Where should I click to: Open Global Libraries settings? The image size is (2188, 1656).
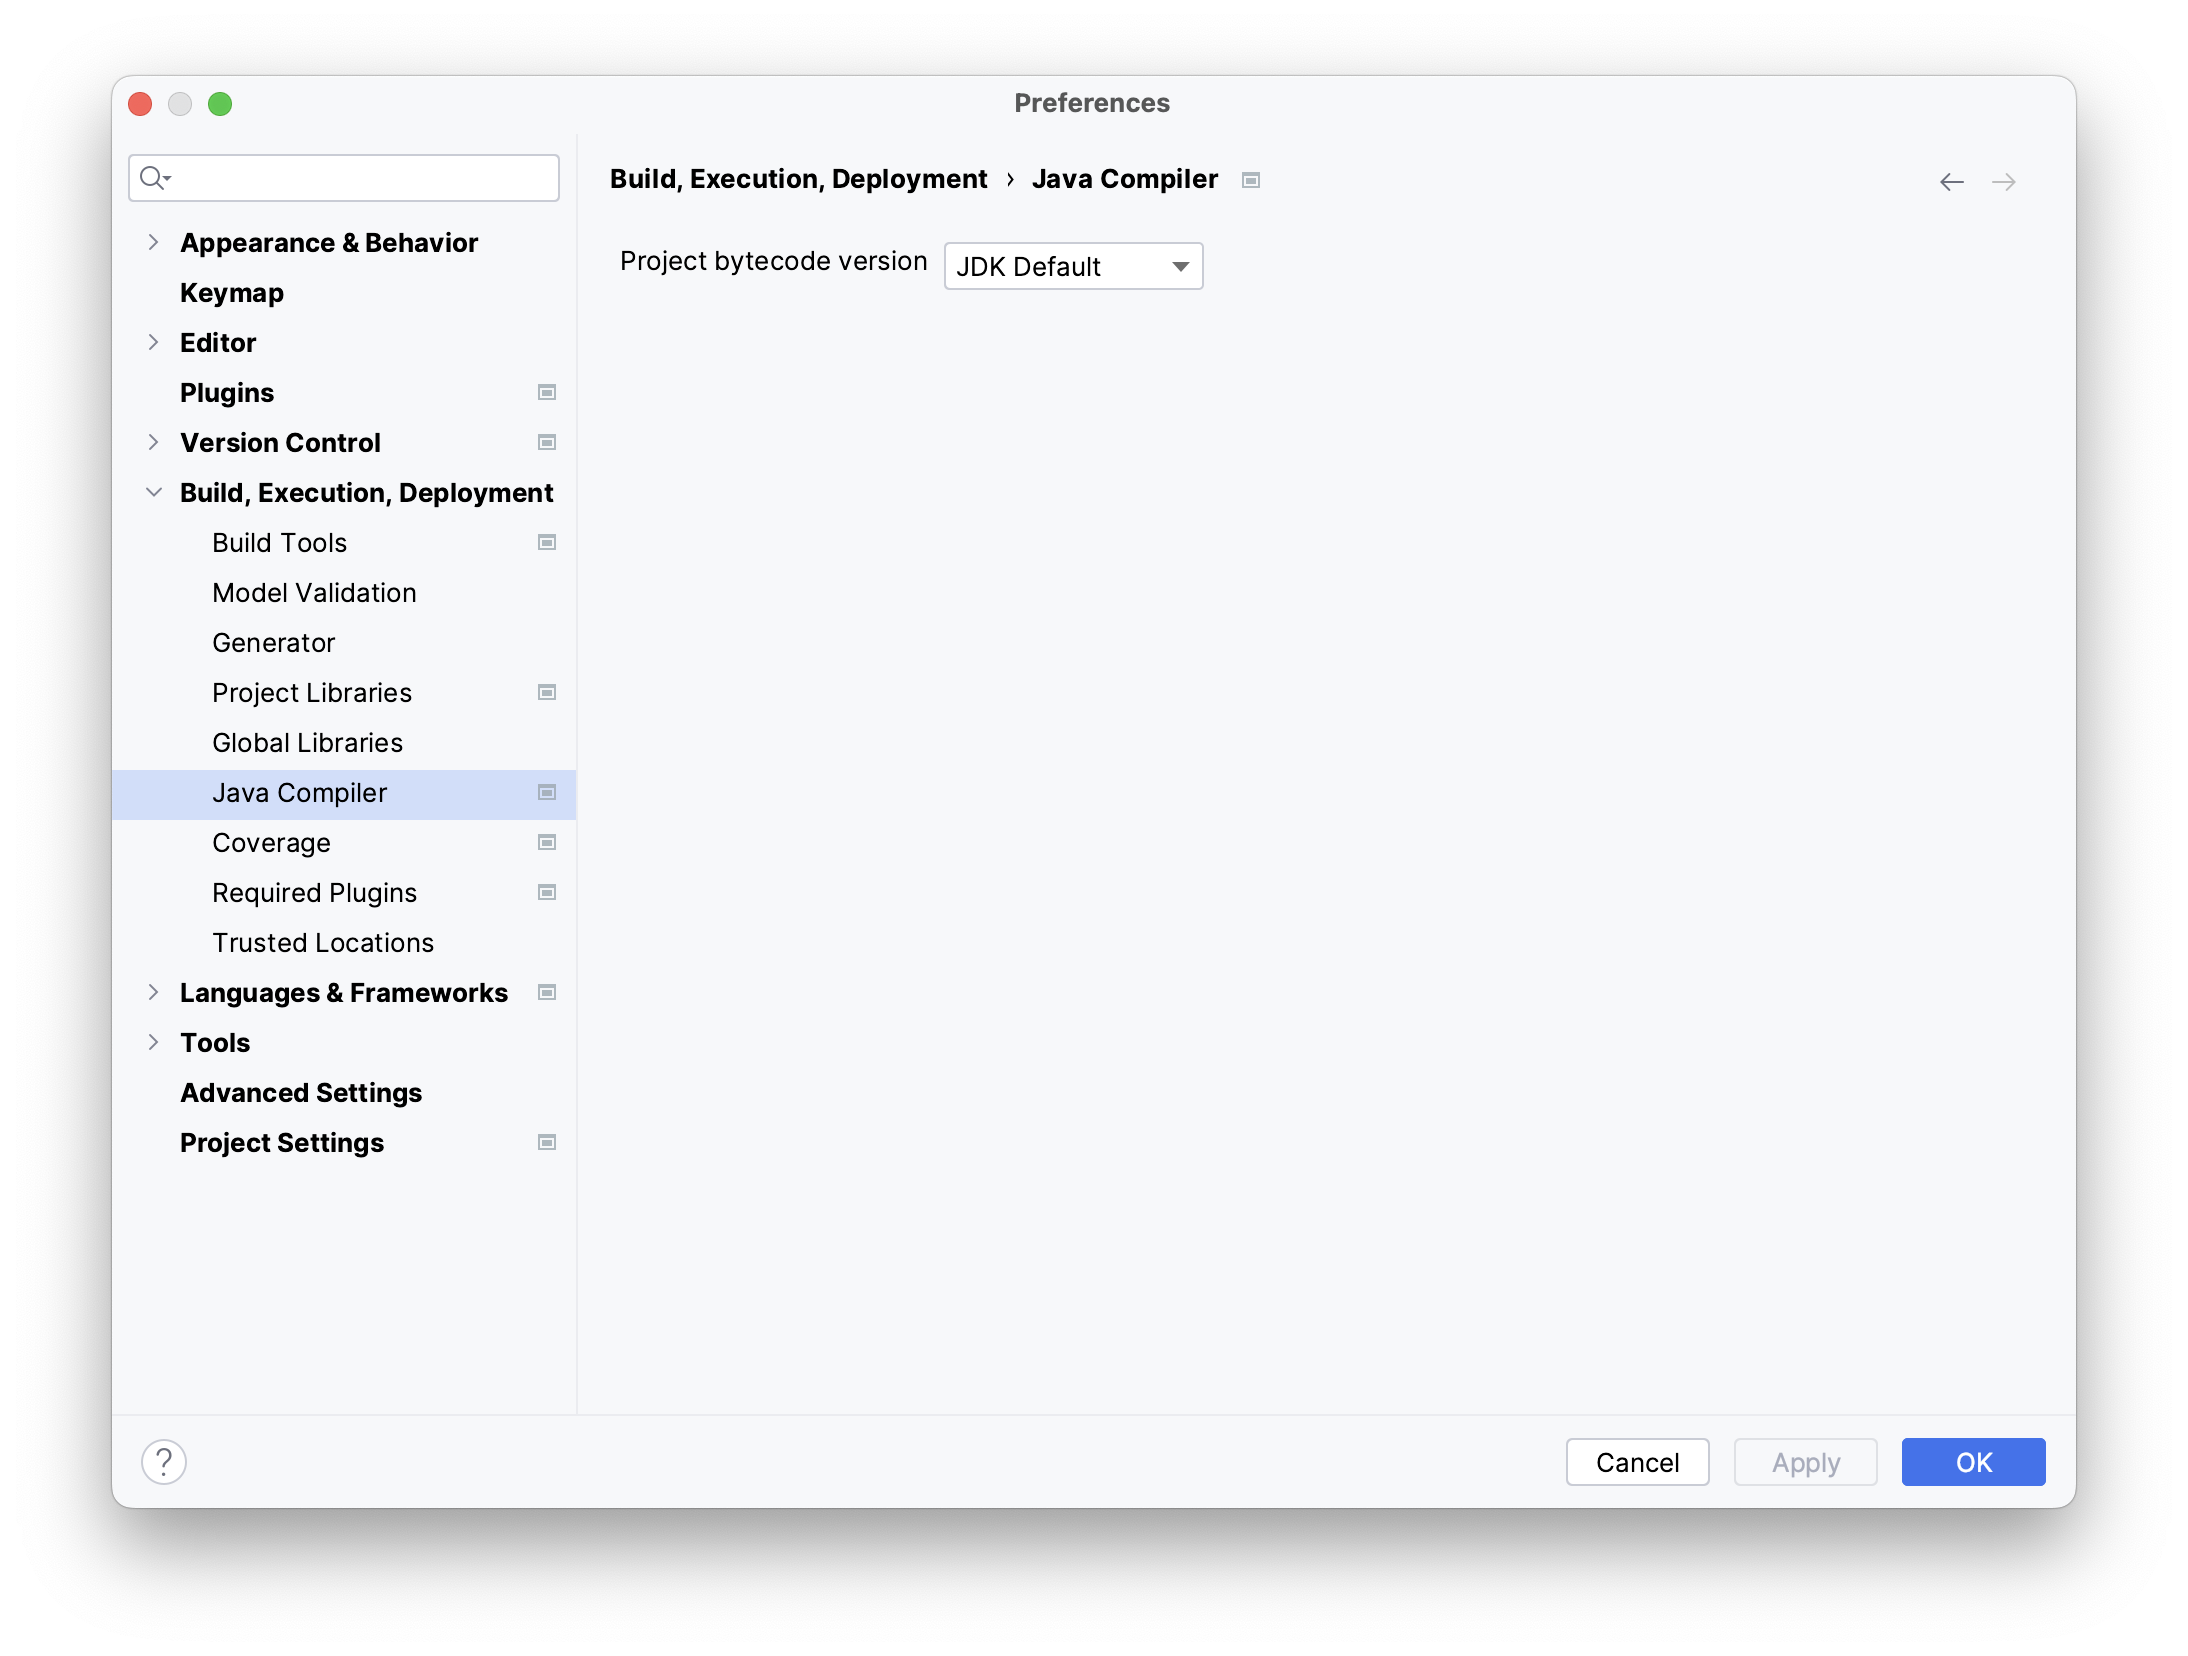(x=308, y=743)
